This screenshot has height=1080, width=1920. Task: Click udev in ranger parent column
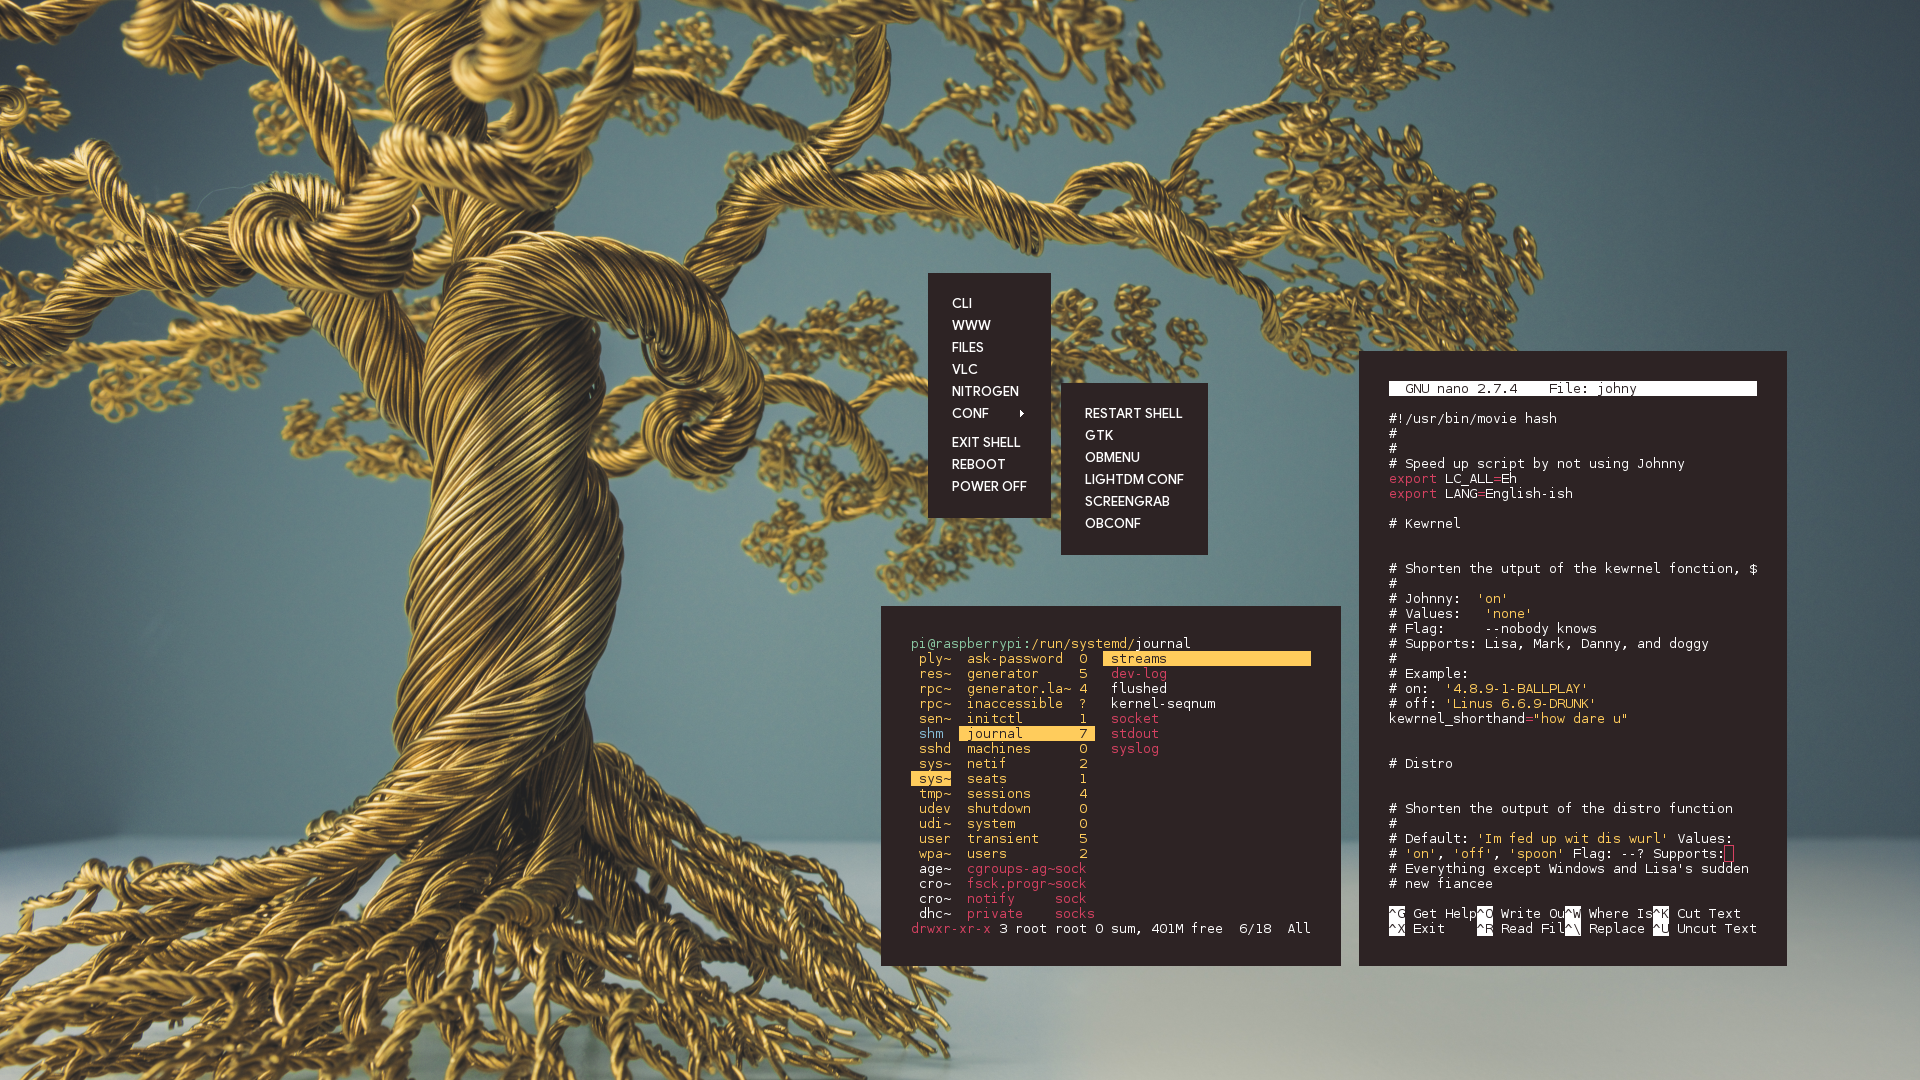(x=935, y=808)
